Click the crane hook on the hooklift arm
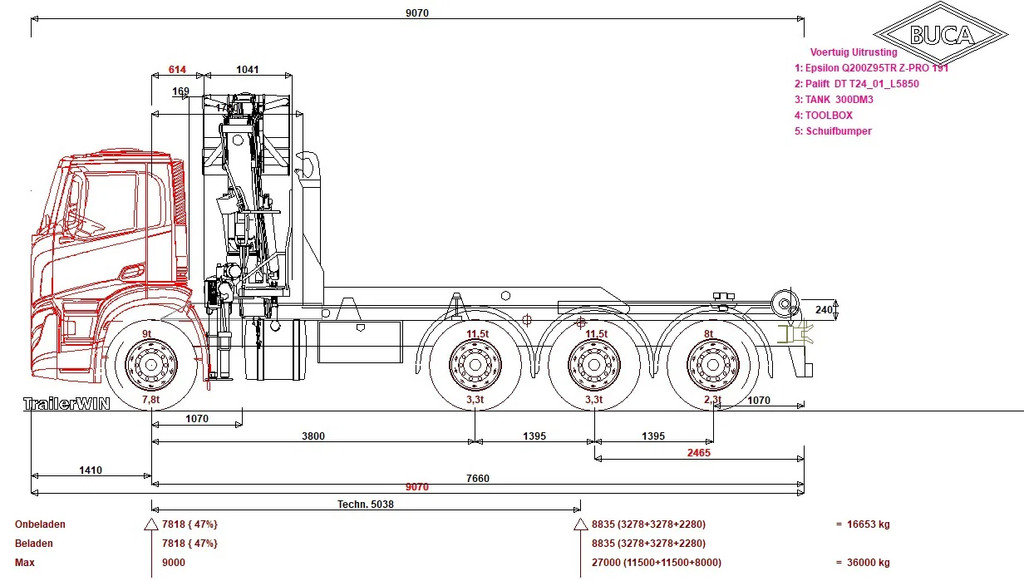 pos(307,165)
